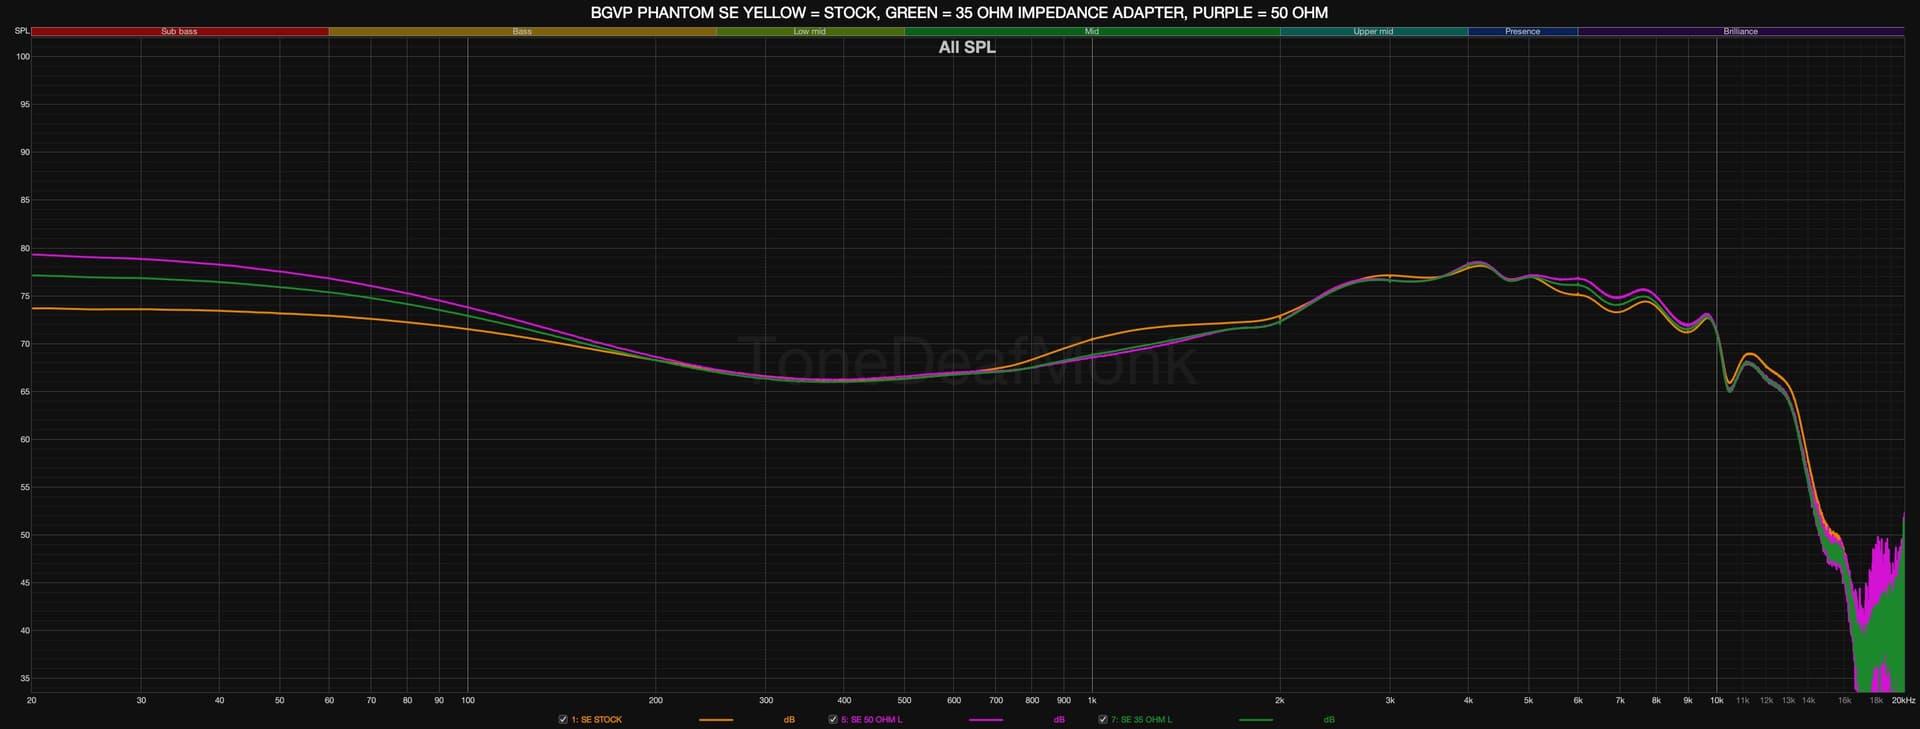Click the 10k frequency axis label
The height and width of the screenshot is (729, 1920).
point(1717,701)
